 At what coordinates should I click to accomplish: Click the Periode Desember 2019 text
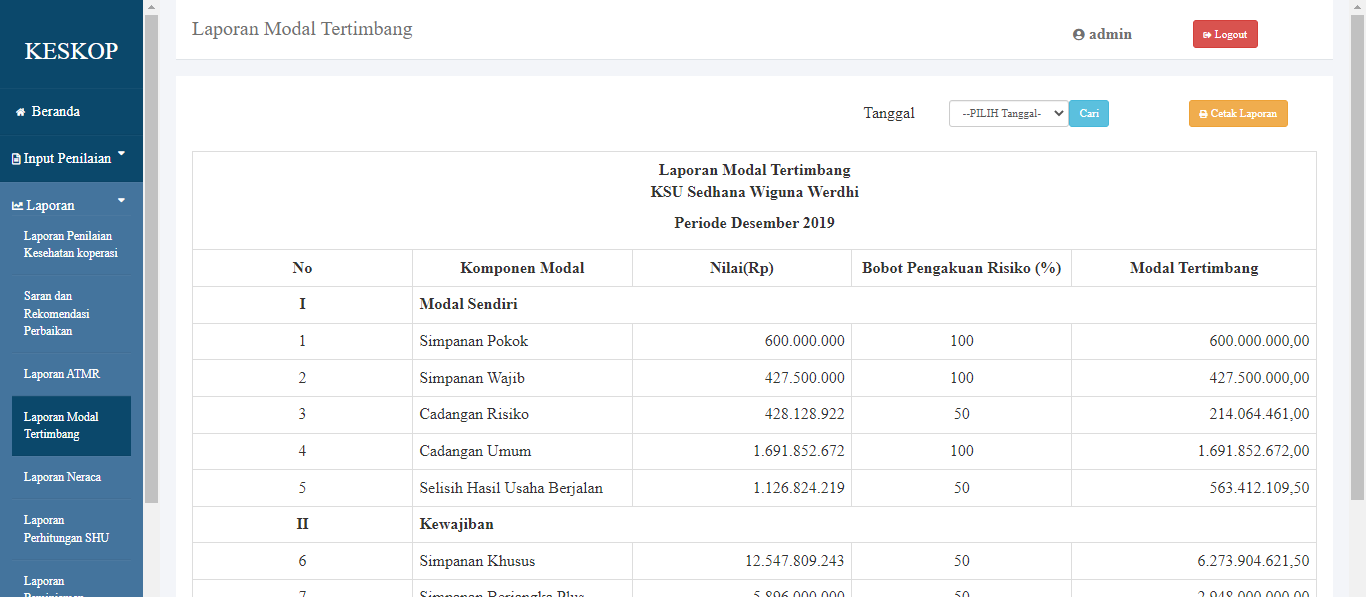pyautogui.click(x=754, y=223)
